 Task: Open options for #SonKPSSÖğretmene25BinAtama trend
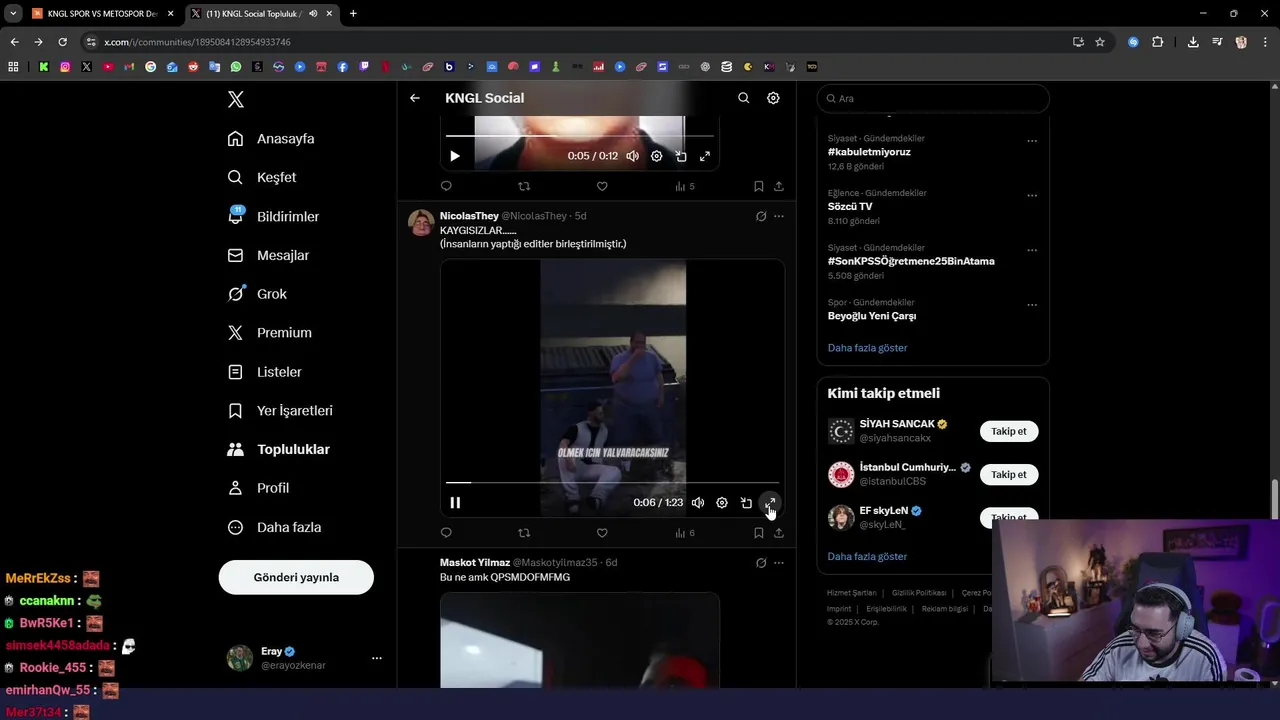(x=1032, y=250)
